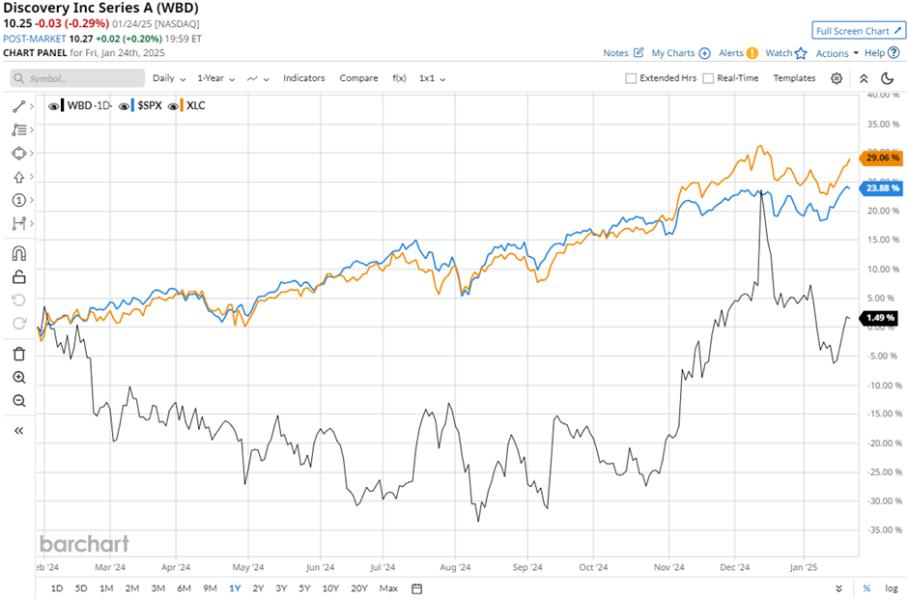Open the Daily interval dropdown

tap(169, 78)
